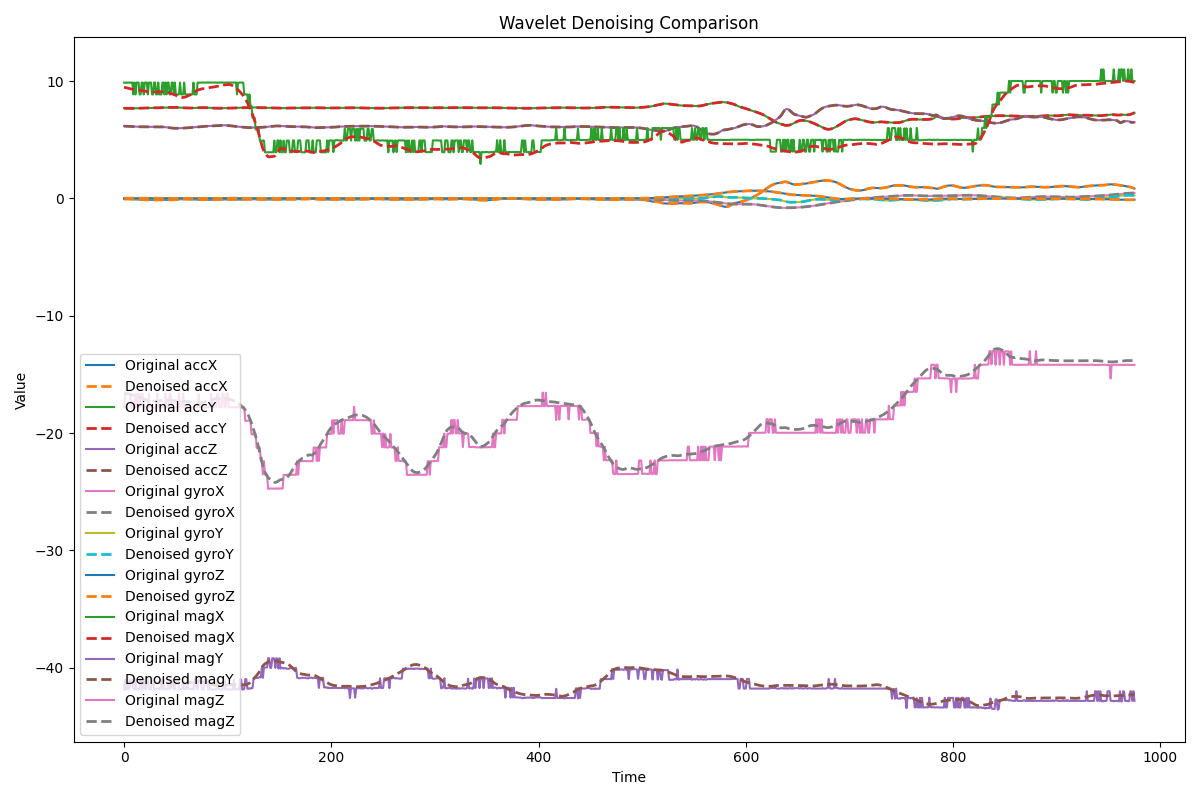Click the 'Denoised magZ' legend label

[x=179, y=722]
